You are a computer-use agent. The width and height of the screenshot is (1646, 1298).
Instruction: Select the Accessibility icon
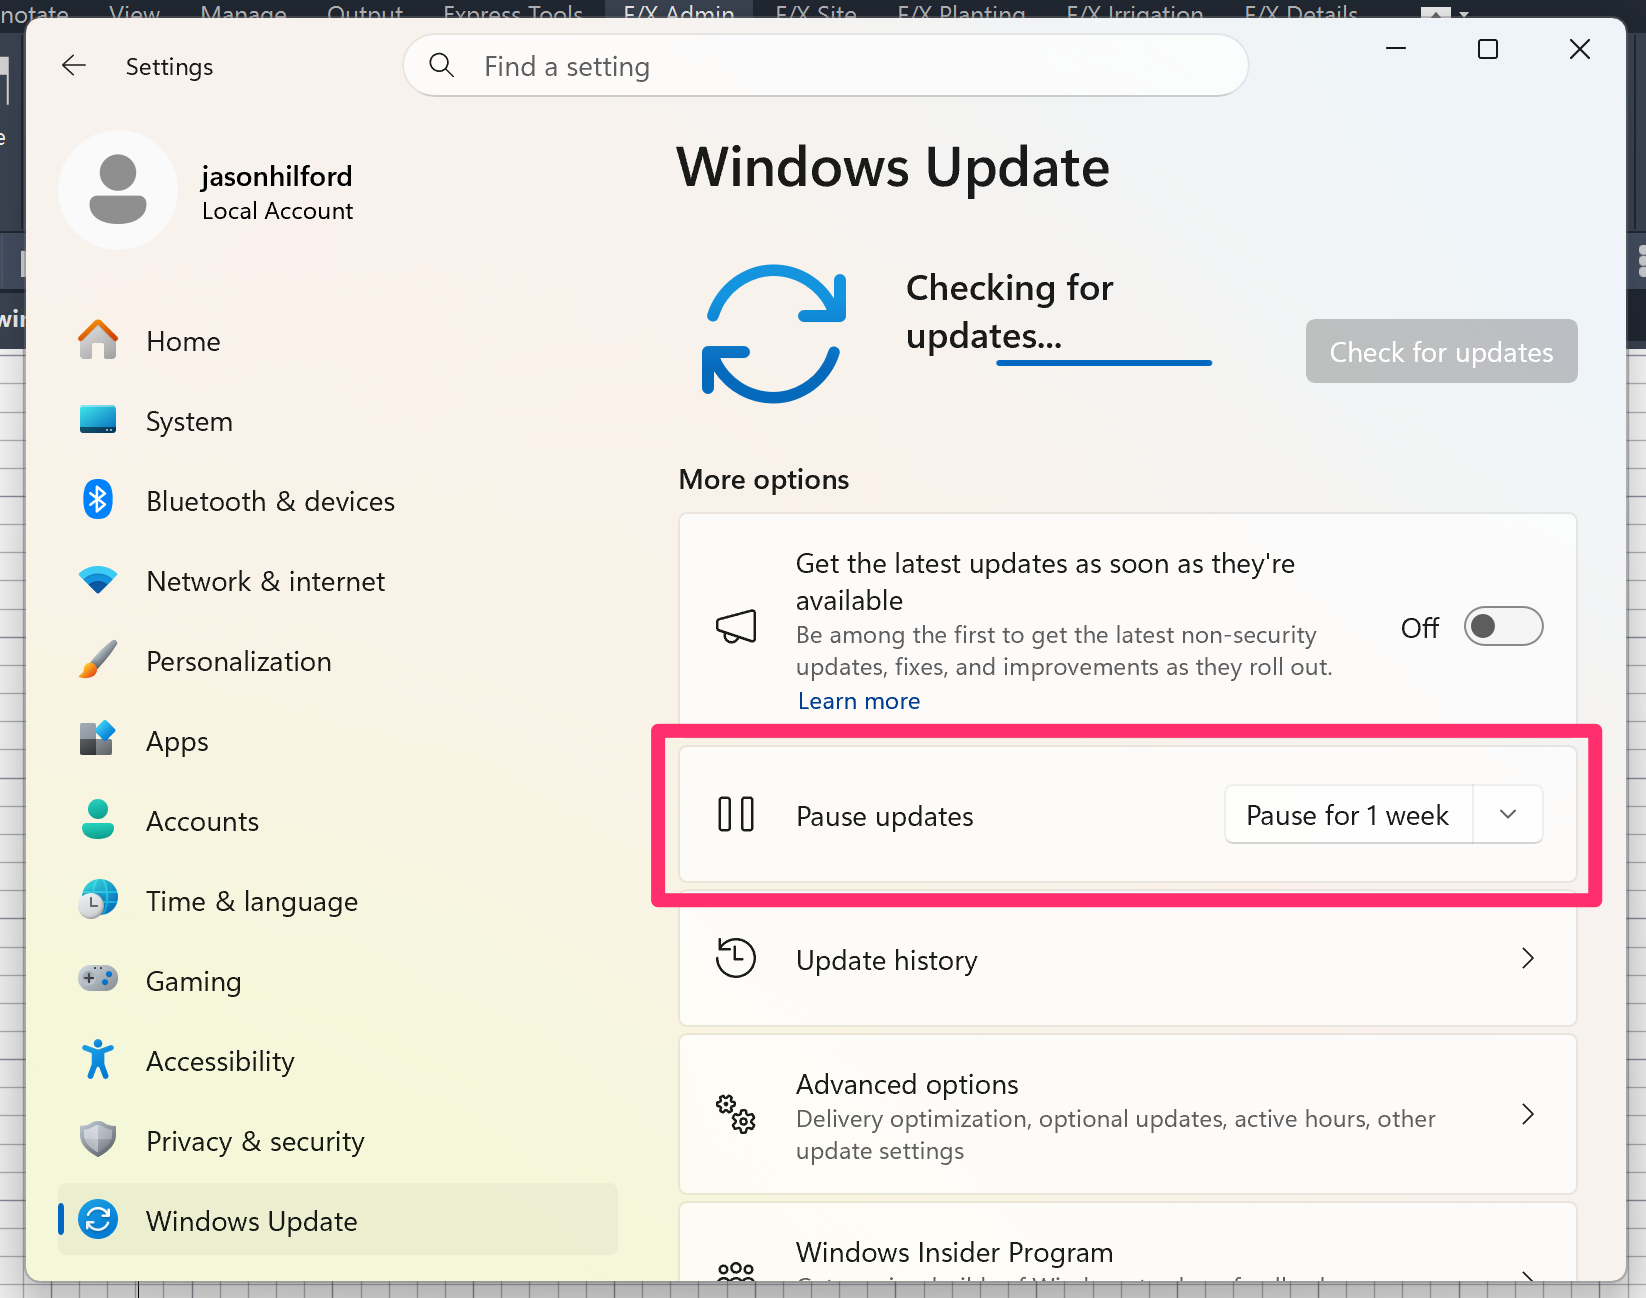coord(97,1060)
